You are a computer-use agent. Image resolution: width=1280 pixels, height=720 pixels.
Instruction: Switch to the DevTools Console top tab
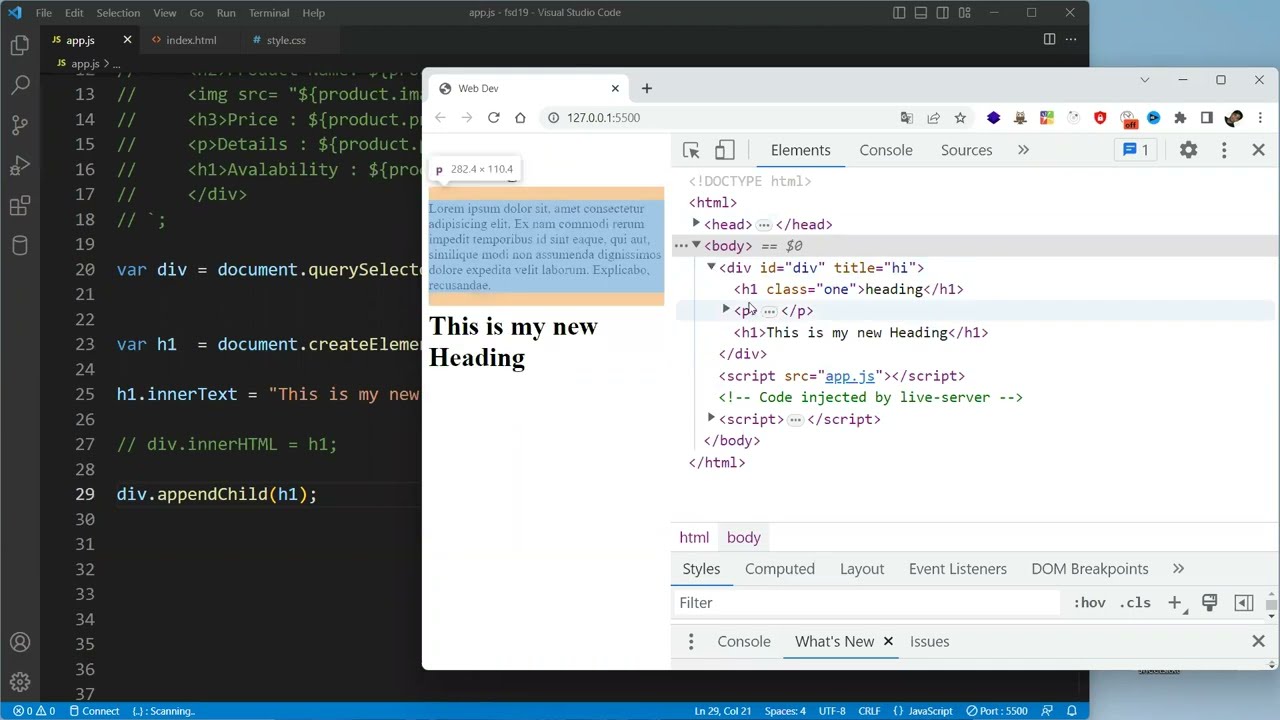coord(886,150)
